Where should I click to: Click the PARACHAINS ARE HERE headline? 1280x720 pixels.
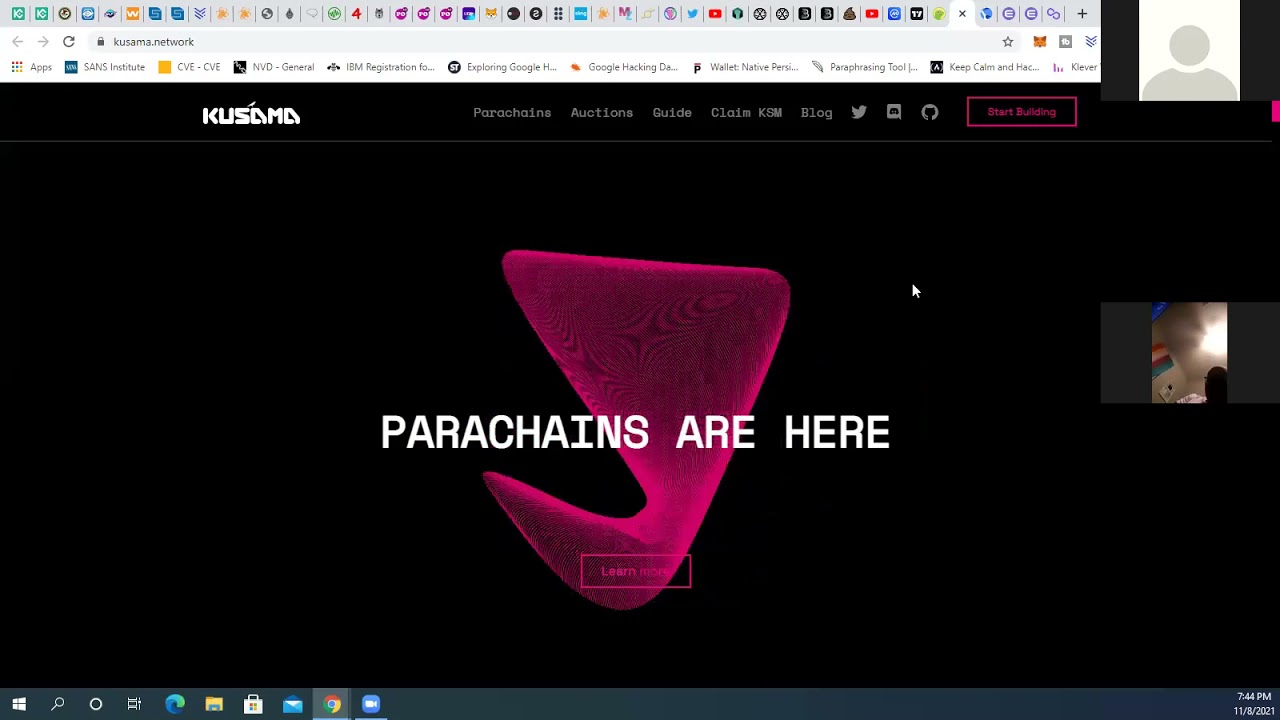635,433
